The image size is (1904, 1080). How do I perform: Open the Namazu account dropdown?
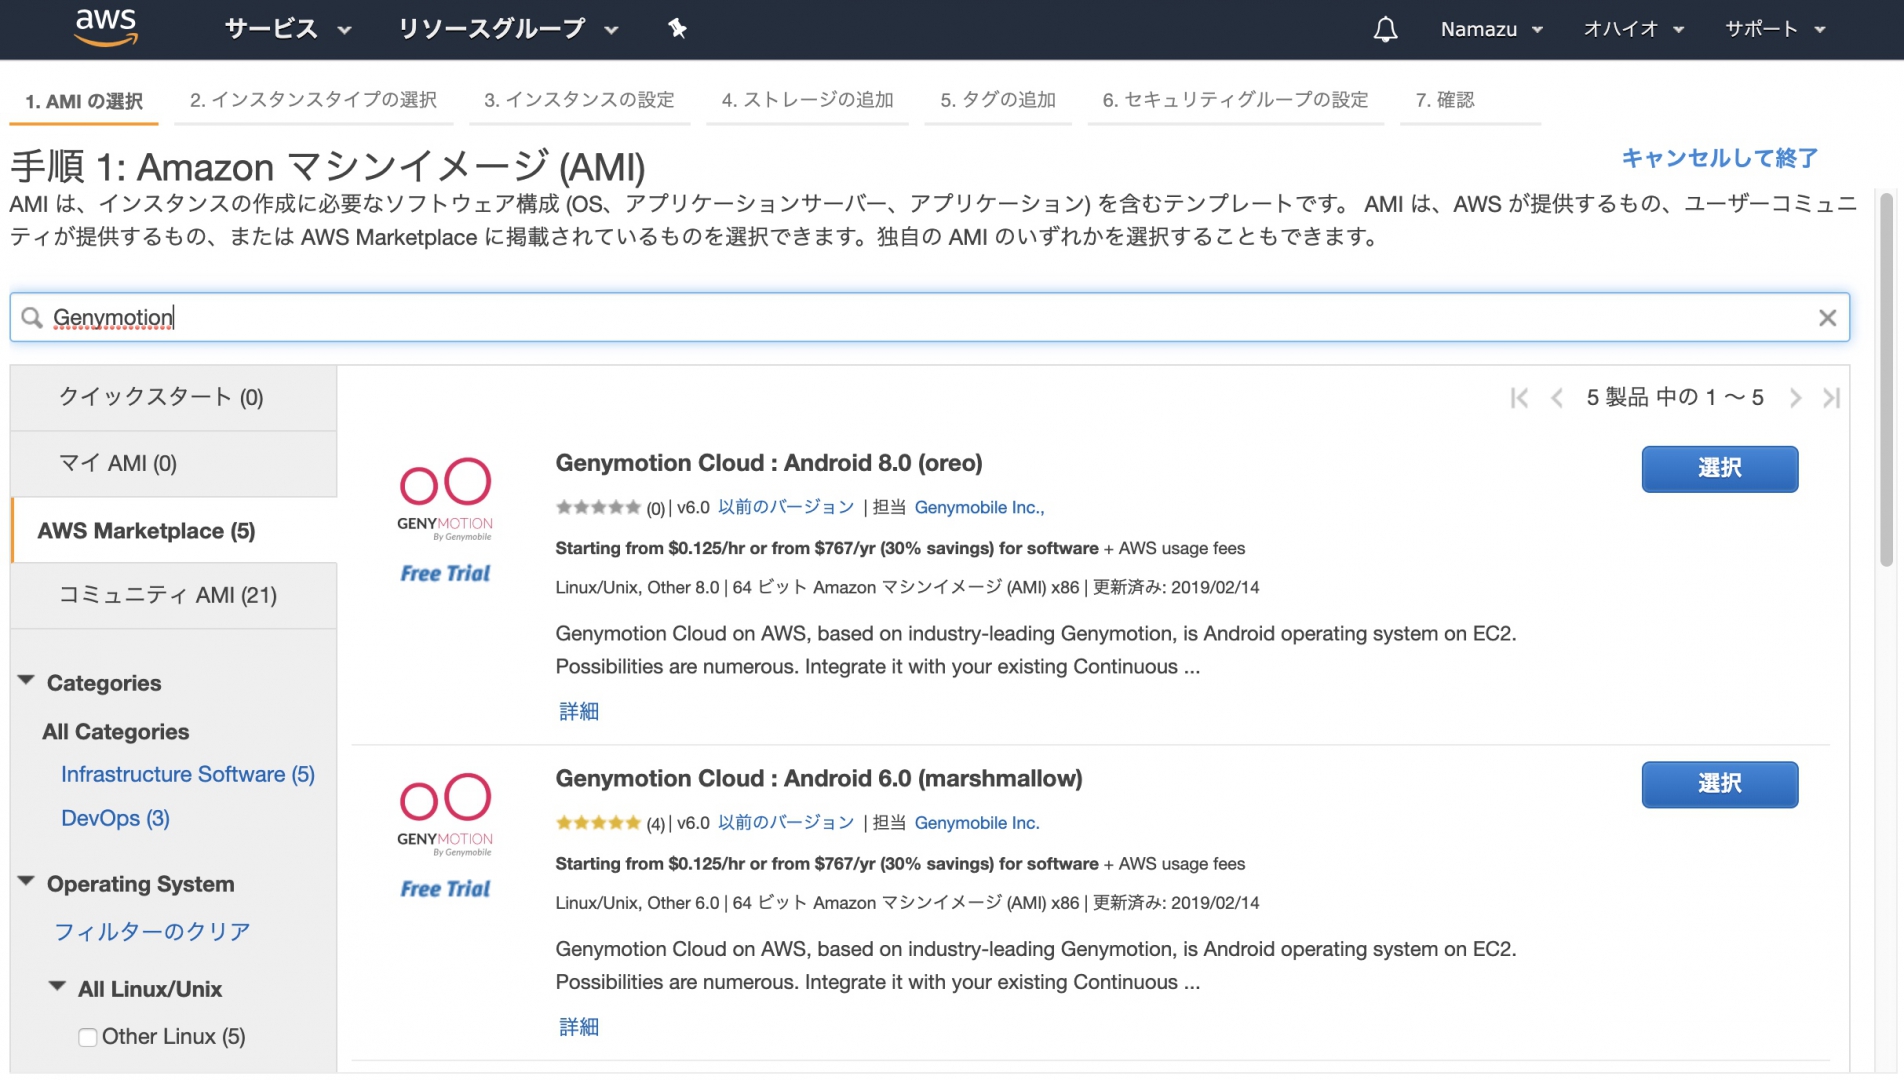[1491, 29]
